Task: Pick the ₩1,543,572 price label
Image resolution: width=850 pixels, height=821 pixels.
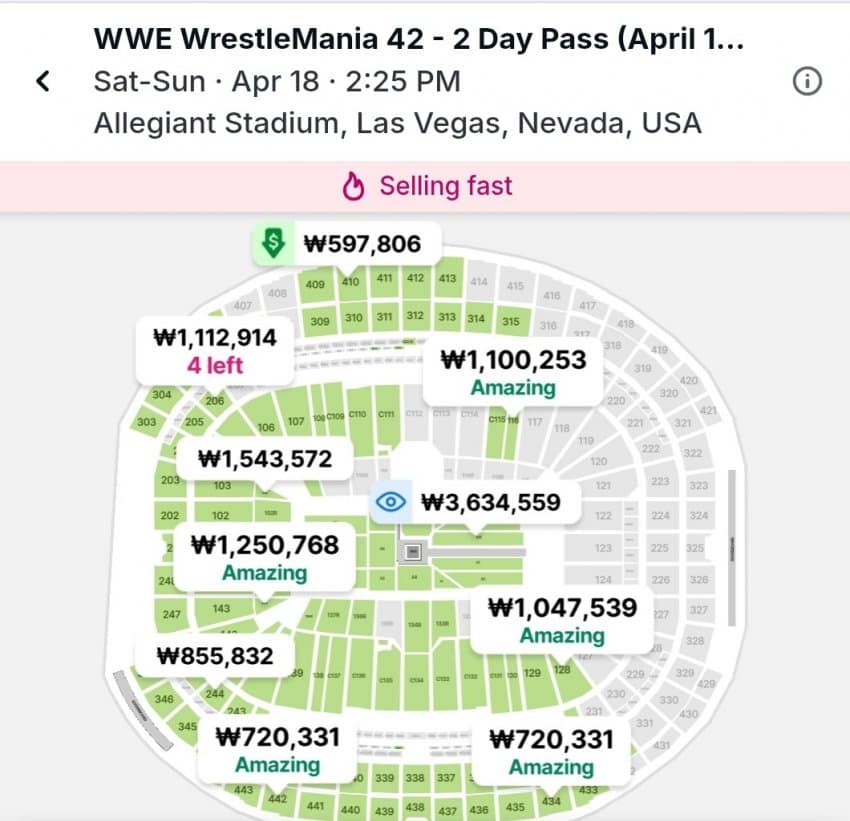Action: (264, 460)
